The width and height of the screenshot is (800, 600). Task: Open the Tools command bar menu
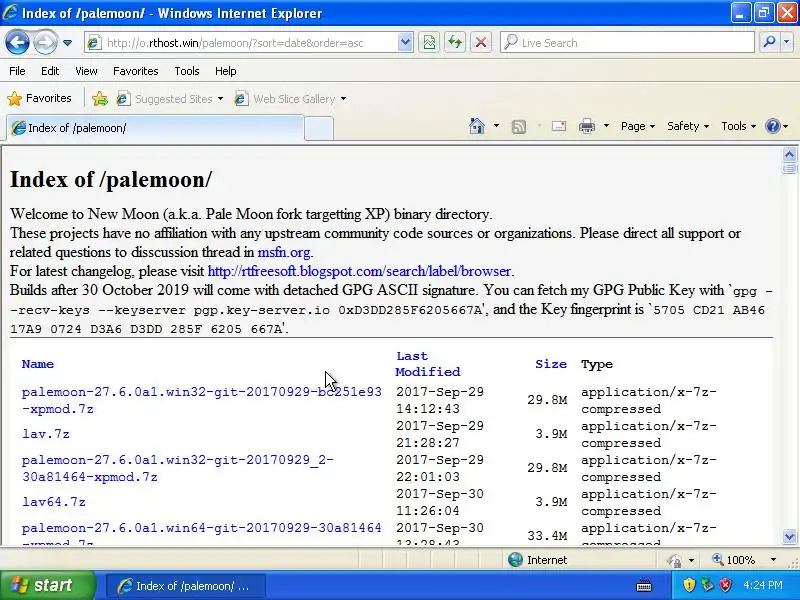(x=738, y=126)
